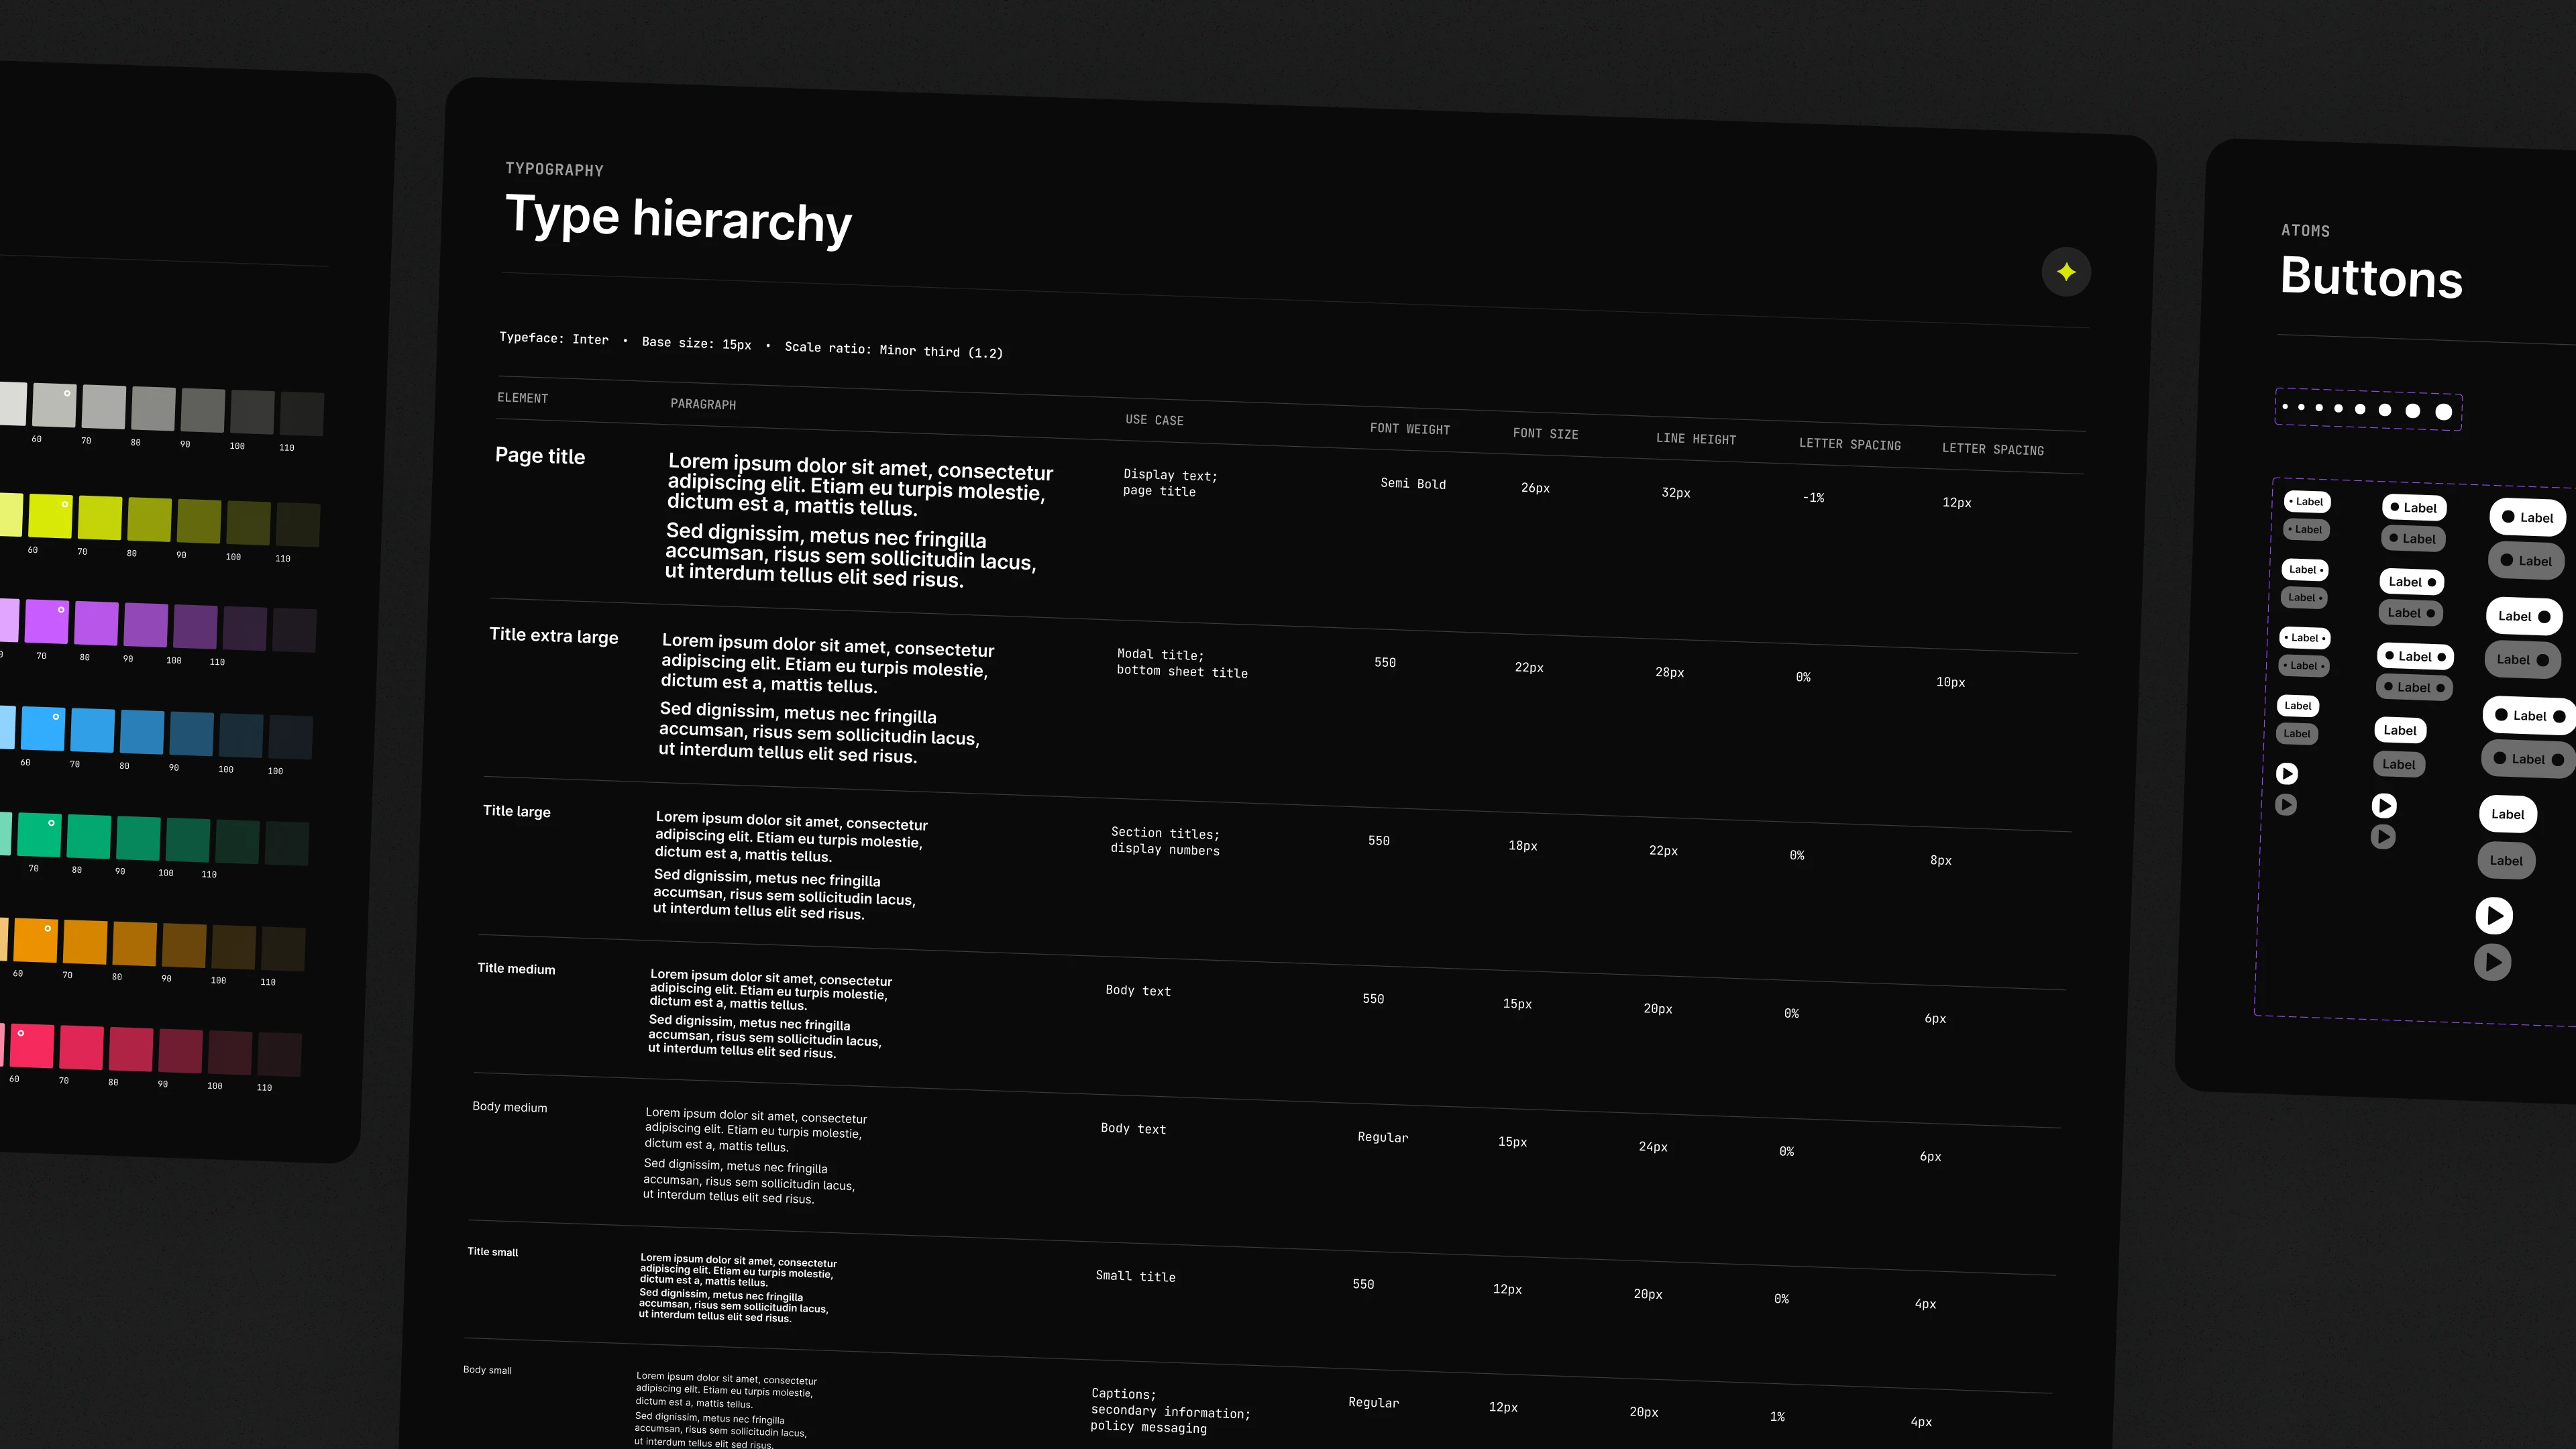
Task: Click the largest gray play button
Action: [x=2492, y=962]
